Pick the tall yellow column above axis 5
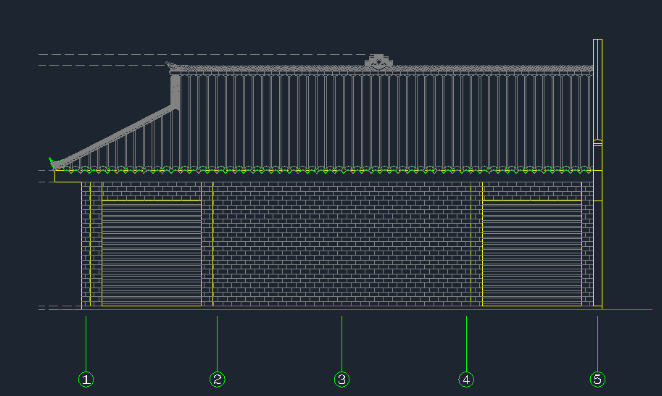 tap(598, 173)
